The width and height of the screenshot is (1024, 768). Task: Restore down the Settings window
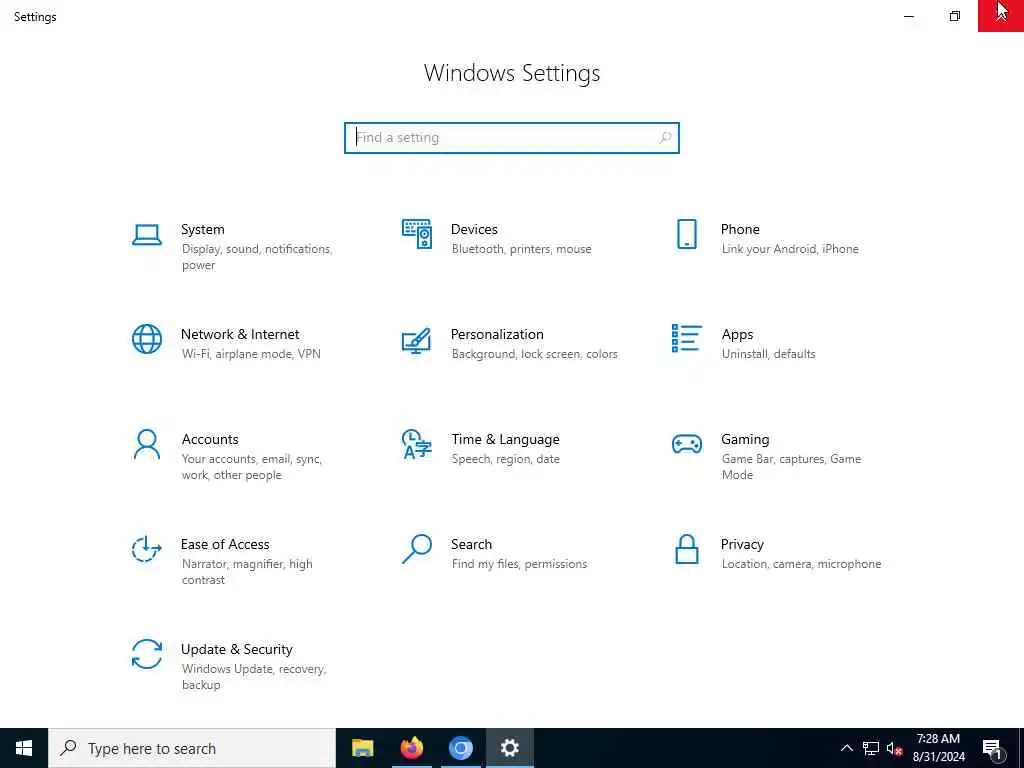click(x=955, y=16)
